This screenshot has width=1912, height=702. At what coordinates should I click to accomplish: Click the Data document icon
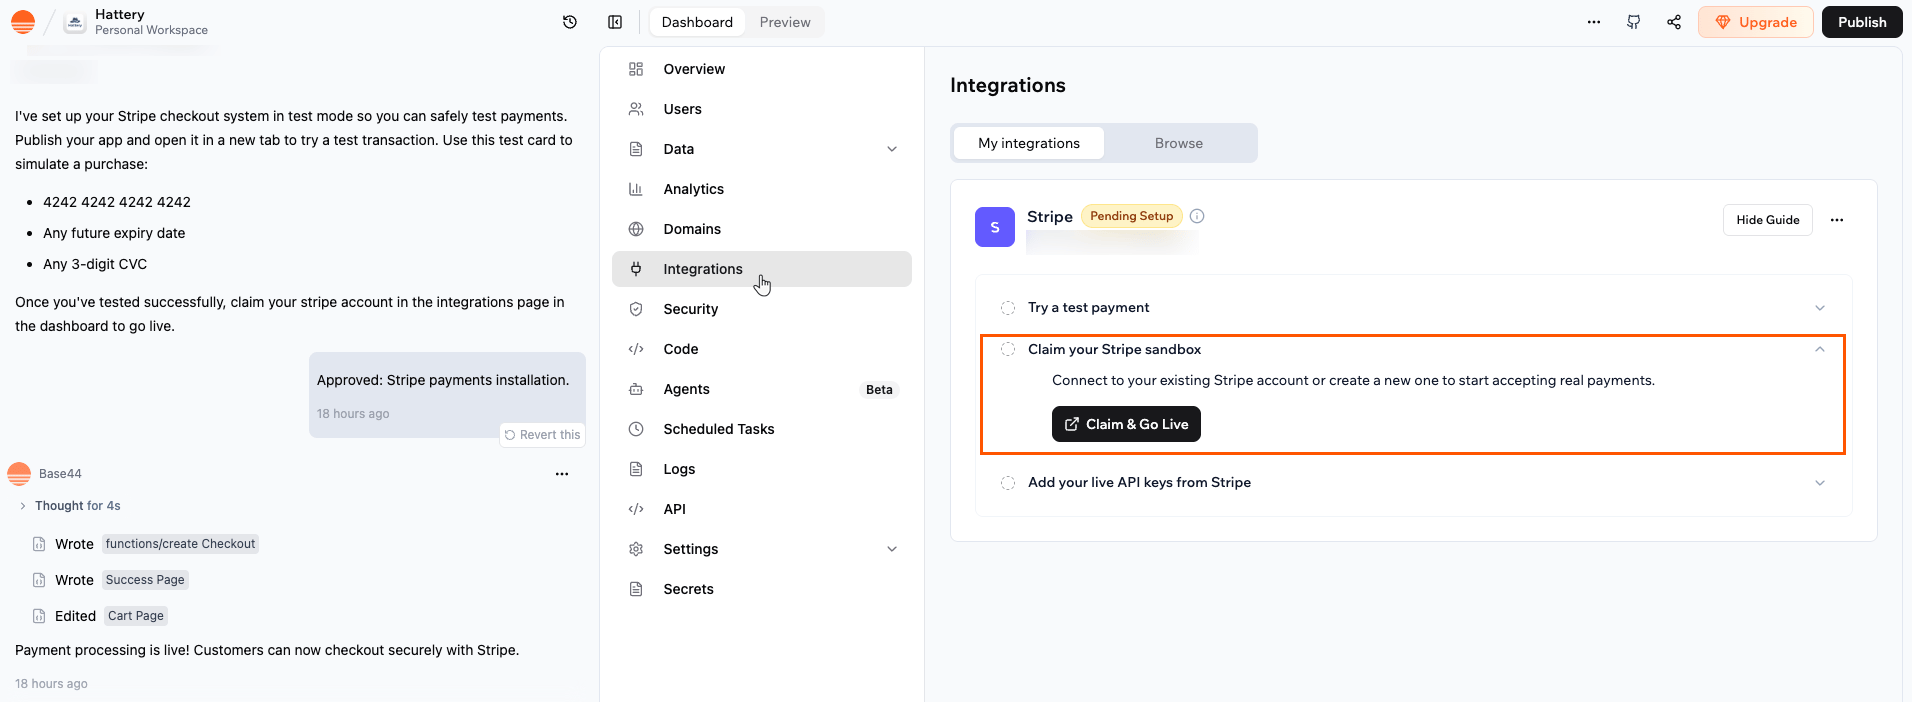click(x=636, y=149)
